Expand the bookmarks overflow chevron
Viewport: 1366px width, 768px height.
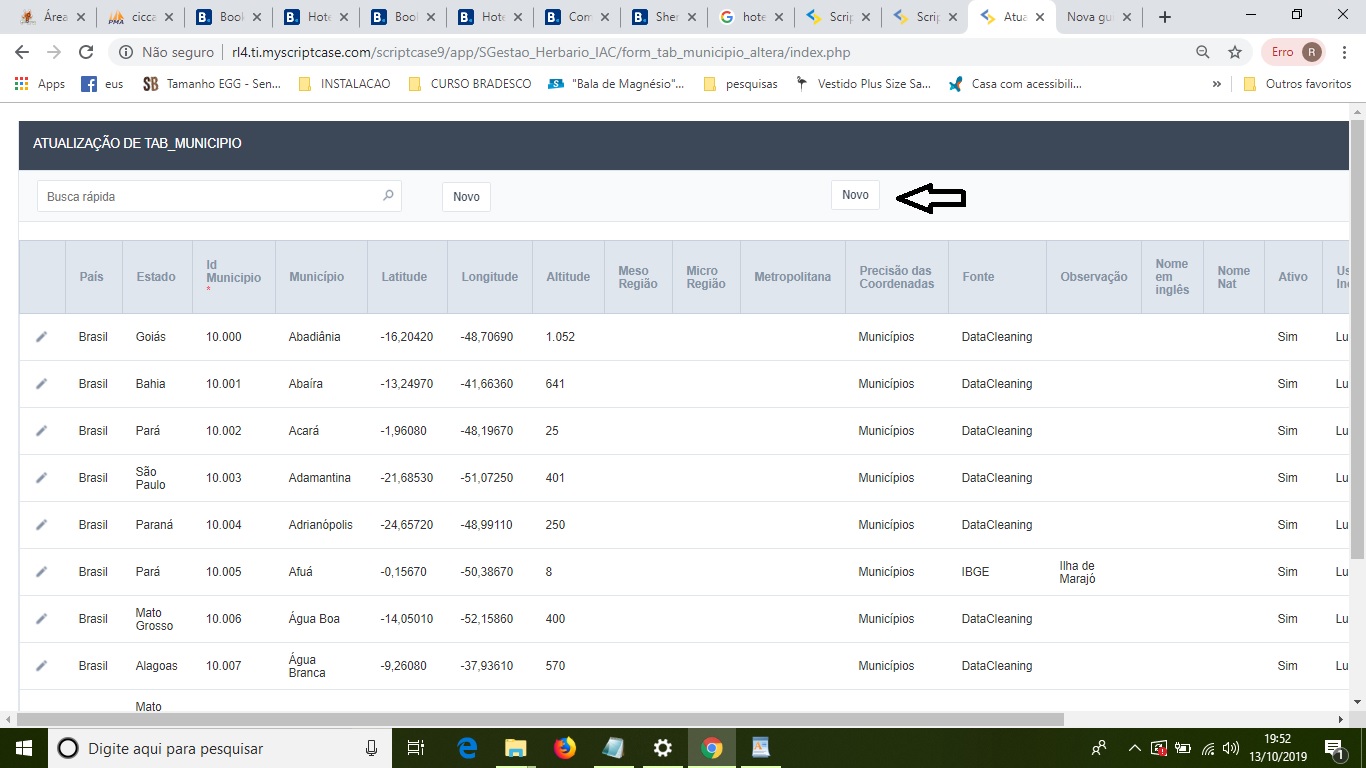coord(1217,84)
